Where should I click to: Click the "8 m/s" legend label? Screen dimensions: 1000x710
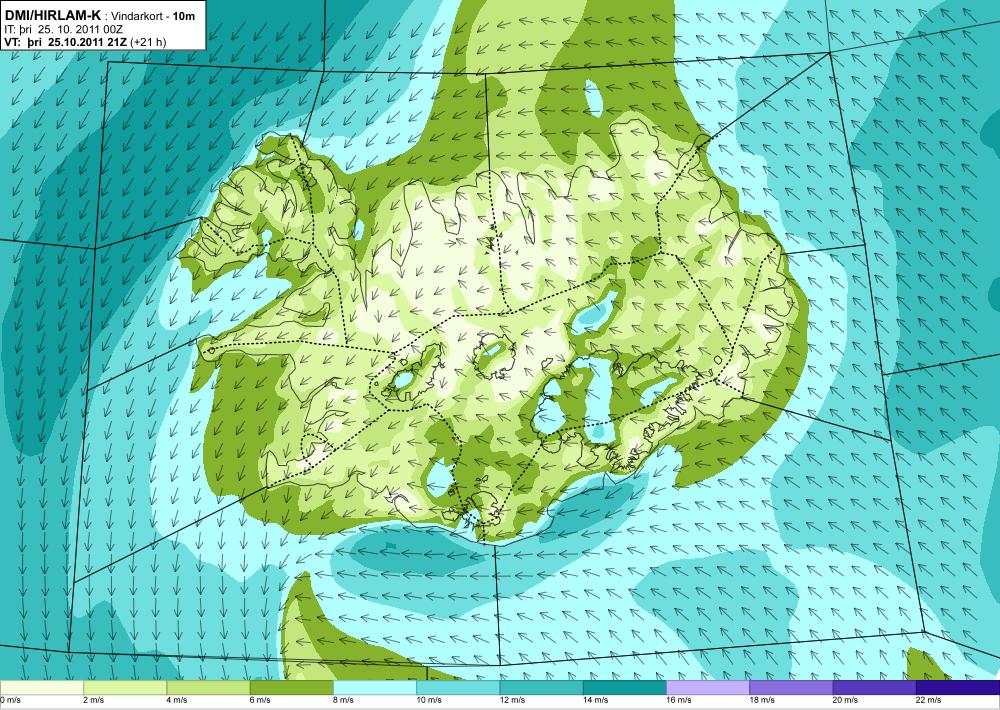(x=344, y=700)
